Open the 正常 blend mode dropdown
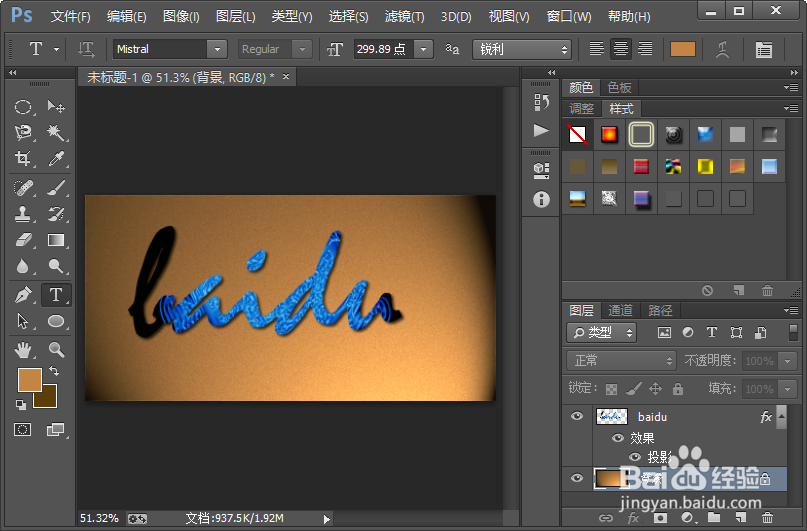The width and height of the screenshot is (807, 531). pos(621,361)
